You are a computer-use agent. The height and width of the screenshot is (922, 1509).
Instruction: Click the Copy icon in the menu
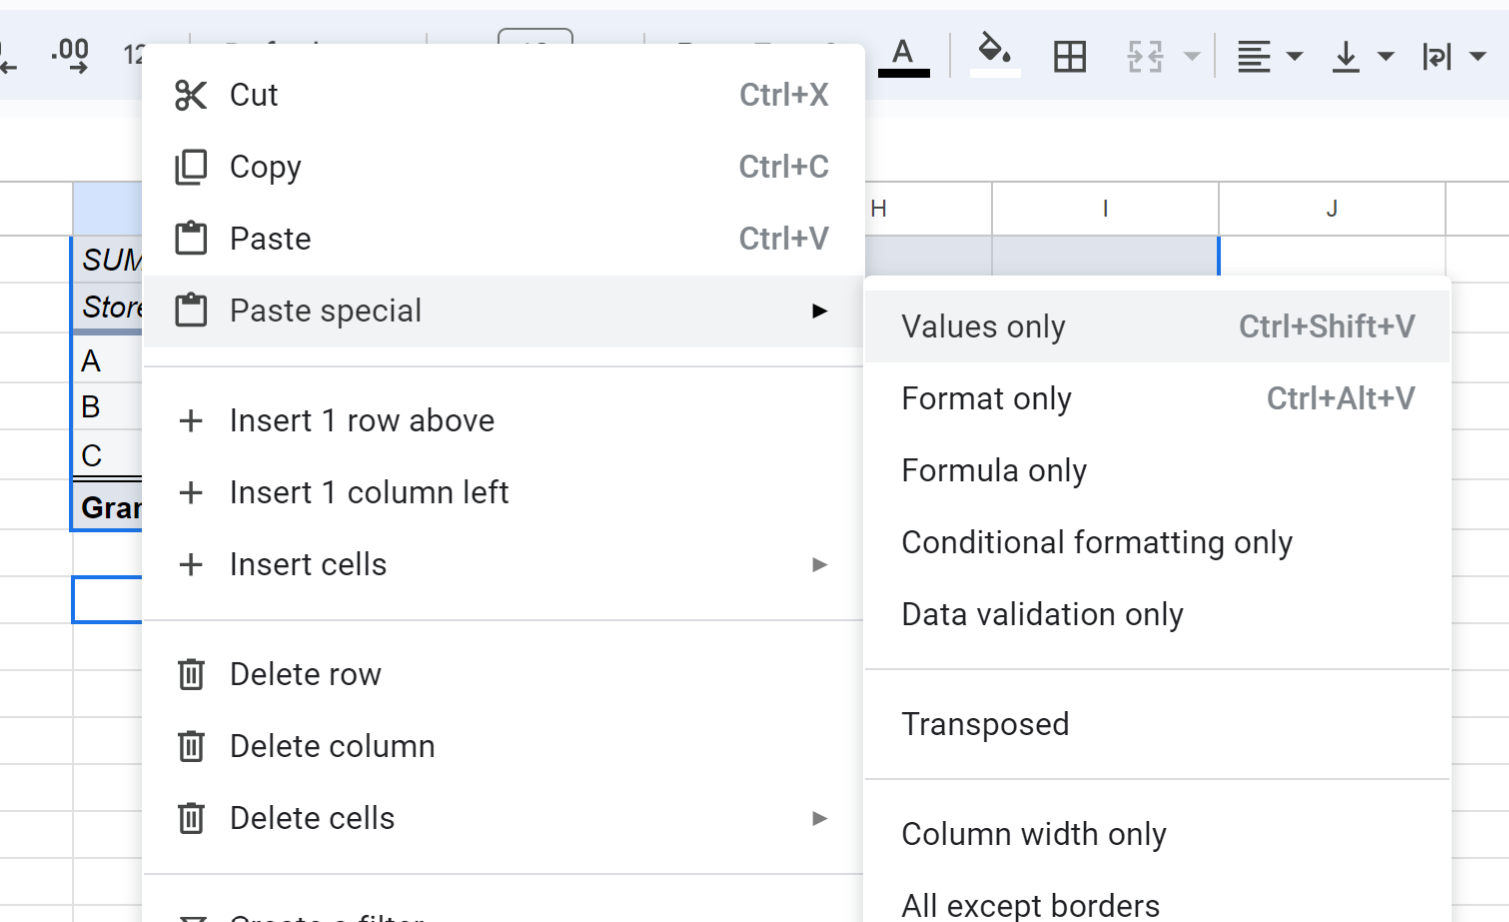pos(191,166)
